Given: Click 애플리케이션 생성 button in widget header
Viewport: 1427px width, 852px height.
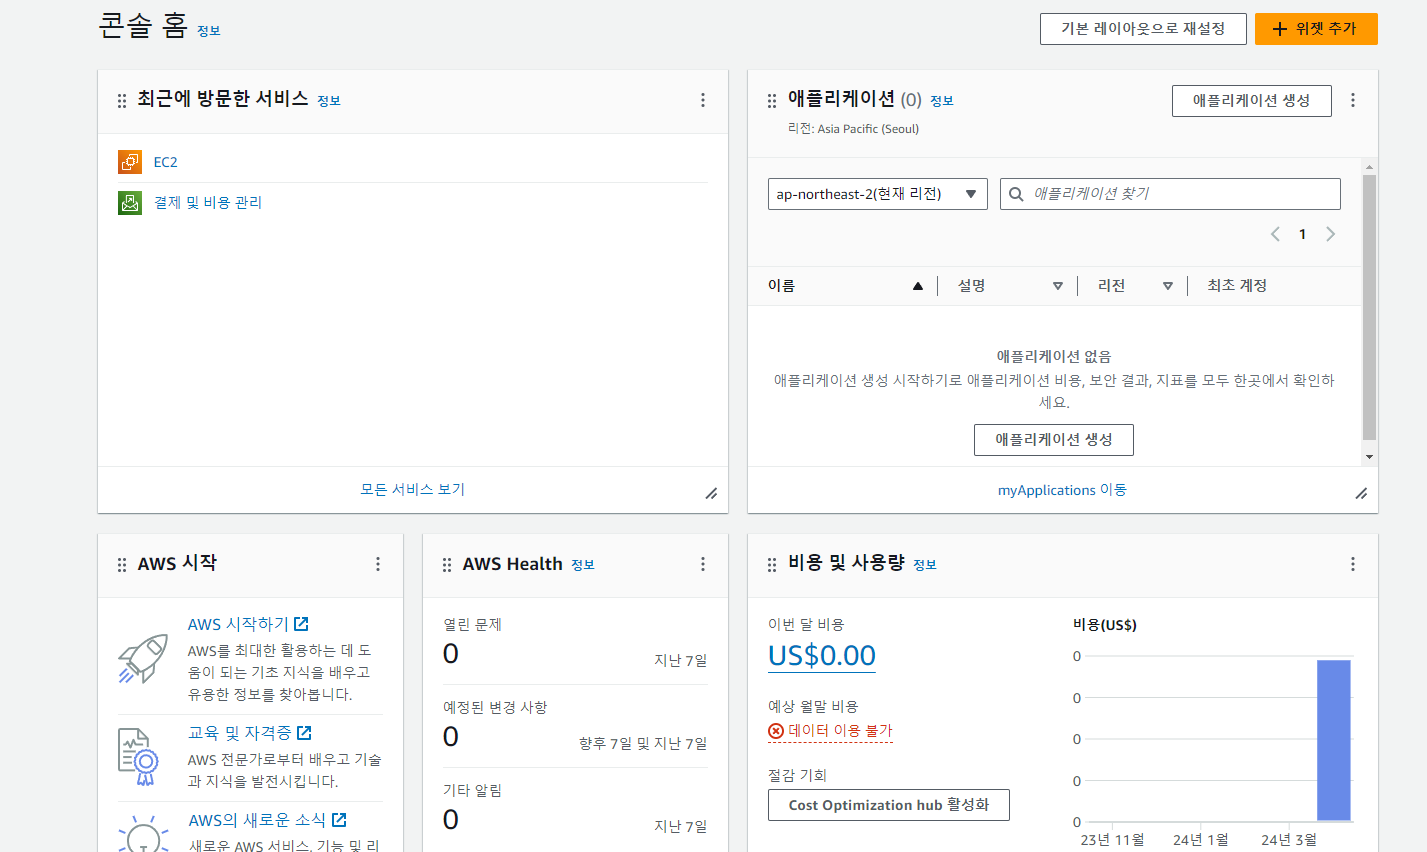Looking at the screenshot, I should tap(1252, 101).
